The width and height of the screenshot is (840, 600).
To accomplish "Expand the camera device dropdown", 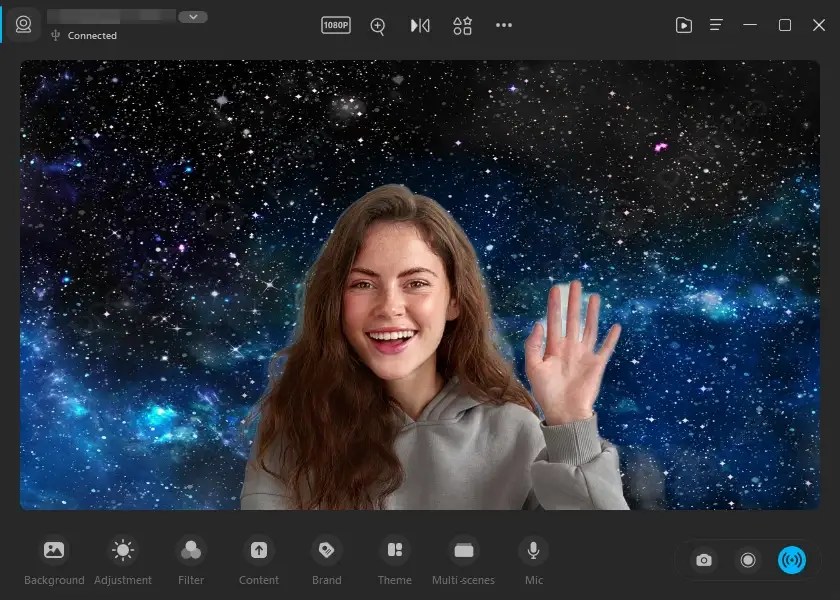I will 192,17.
